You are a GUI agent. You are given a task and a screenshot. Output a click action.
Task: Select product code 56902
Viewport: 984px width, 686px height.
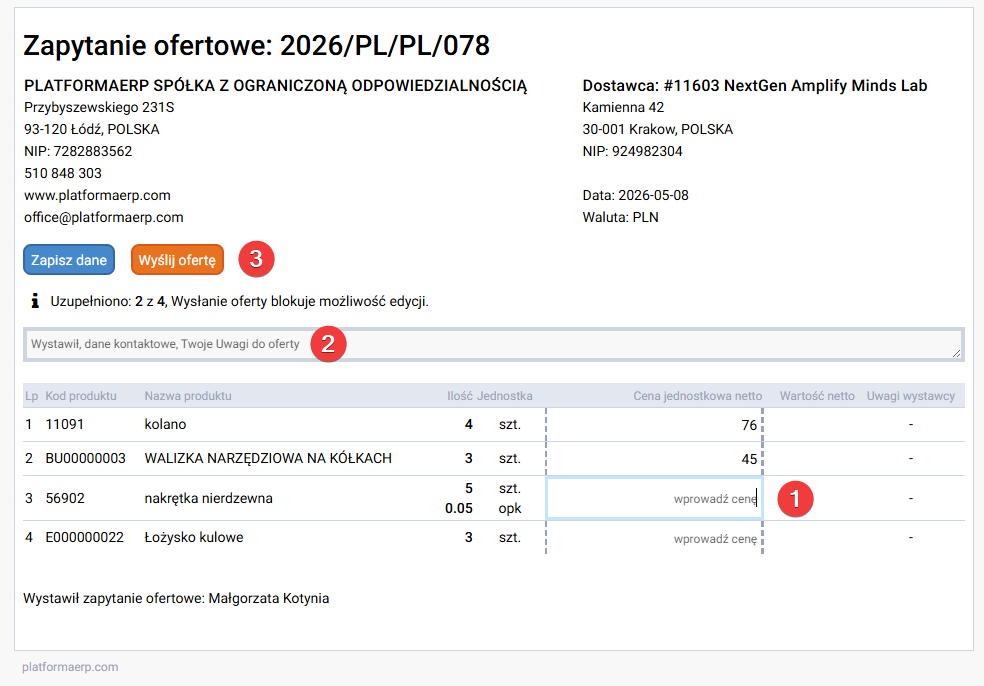point(65,498)
